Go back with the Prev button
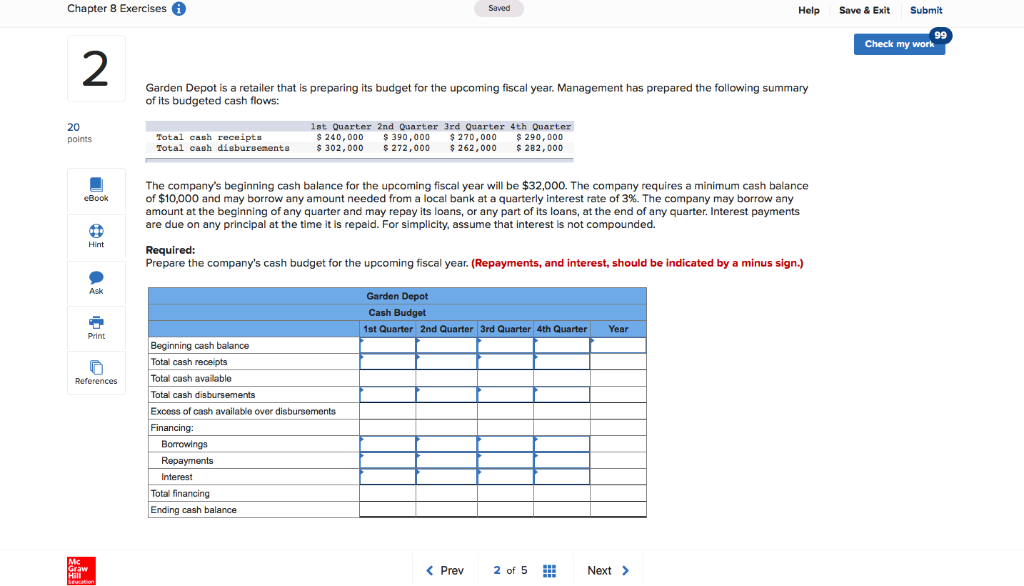1024x586 pixels. (x=444, y=570)
